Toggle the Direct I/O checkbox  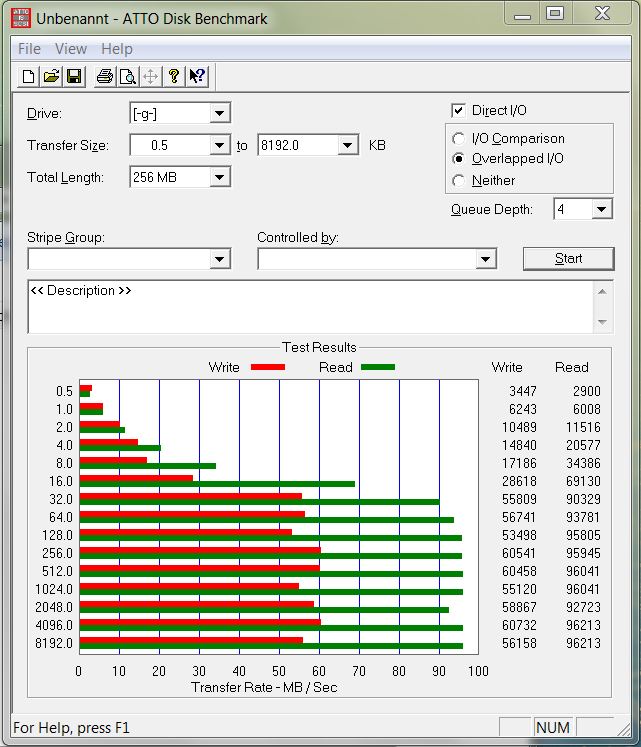tap(458, 111)
